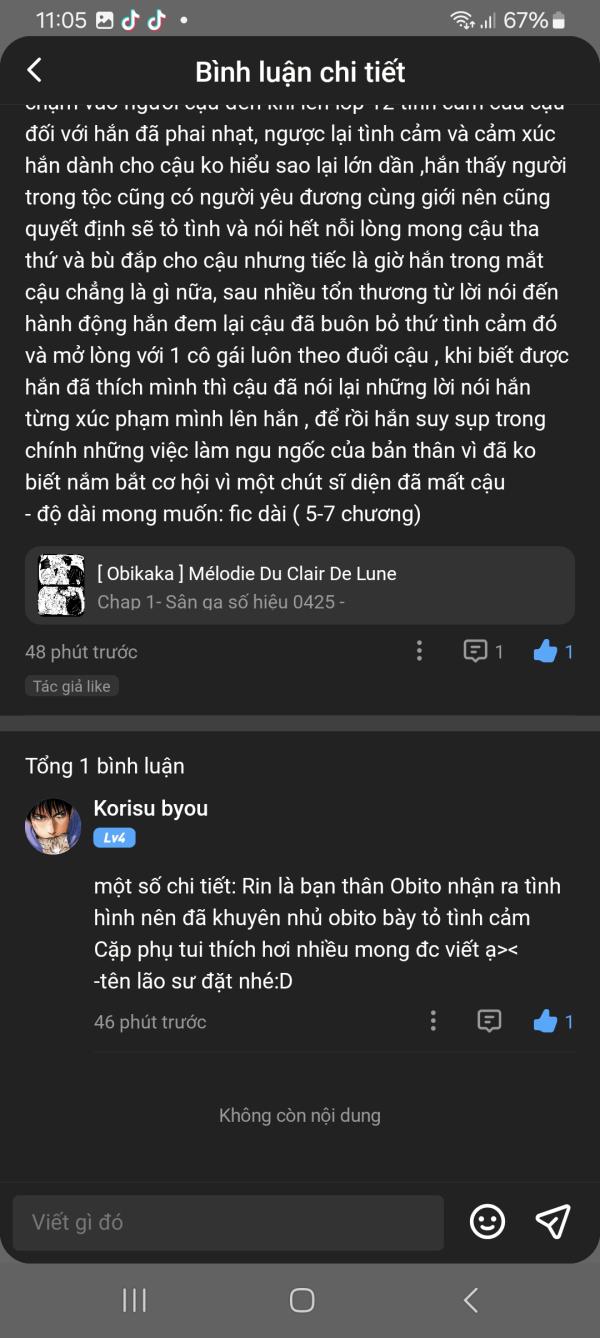Open Korisu byou's profile avatar
Viewport: 600px width, 1338px height.
[53, 826]
